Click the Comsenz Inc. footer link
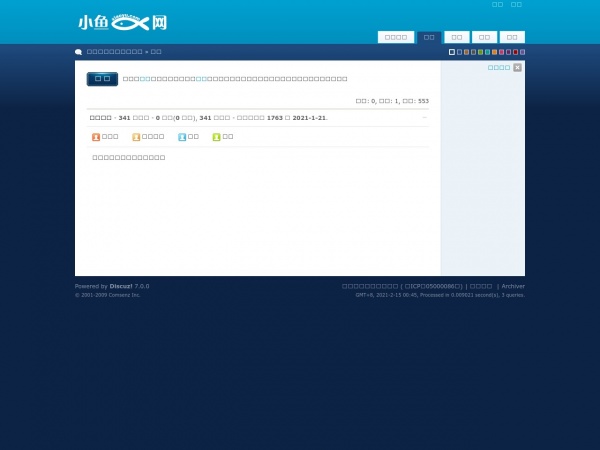The width and height of the screenshot is (600, 450). [125, 295]
